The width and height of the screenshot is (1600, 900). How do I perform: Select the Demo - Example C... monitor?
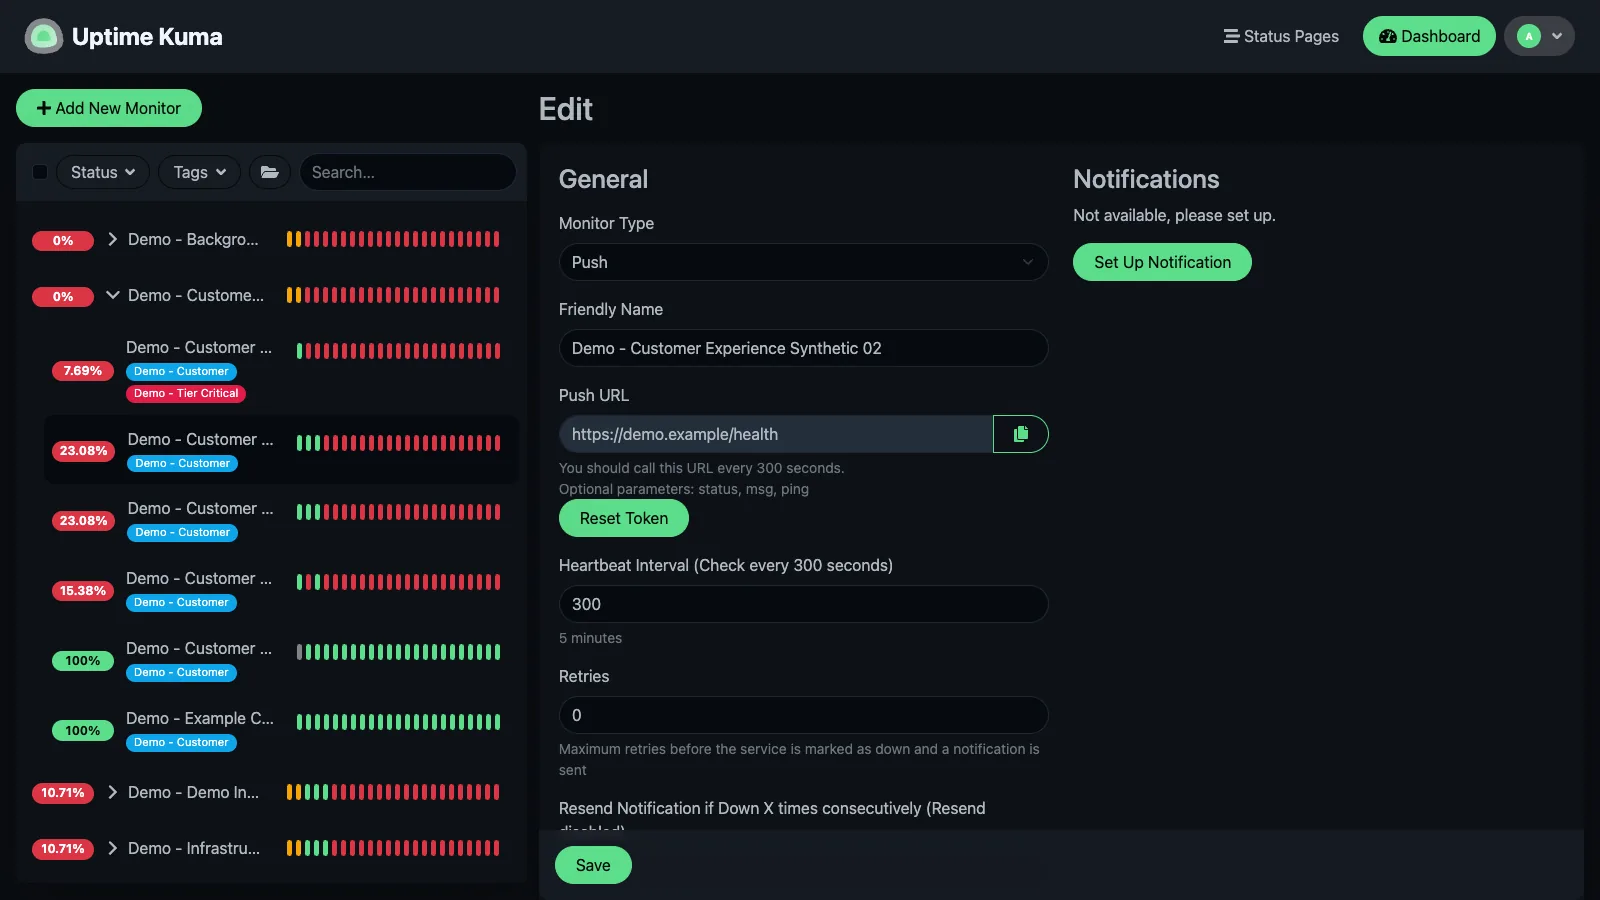[x=281, y=730]
